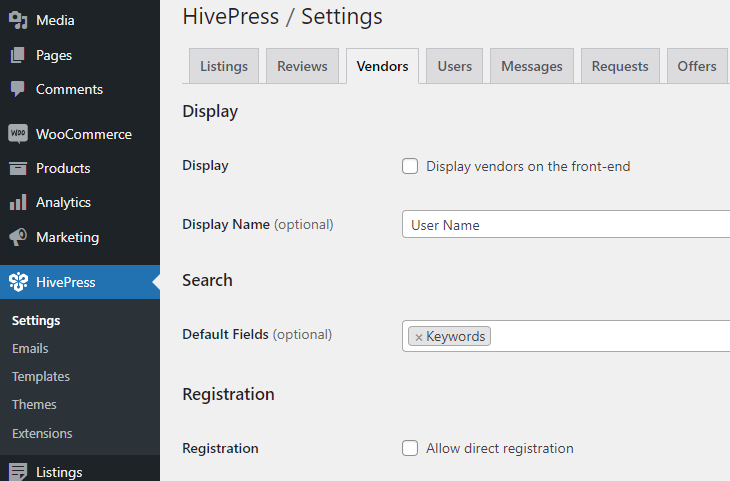Image resolution: width=730 pixels, height=481 pixels.
Task: Open the Display Name User Name dropdown
Action: tap(566, 224)
